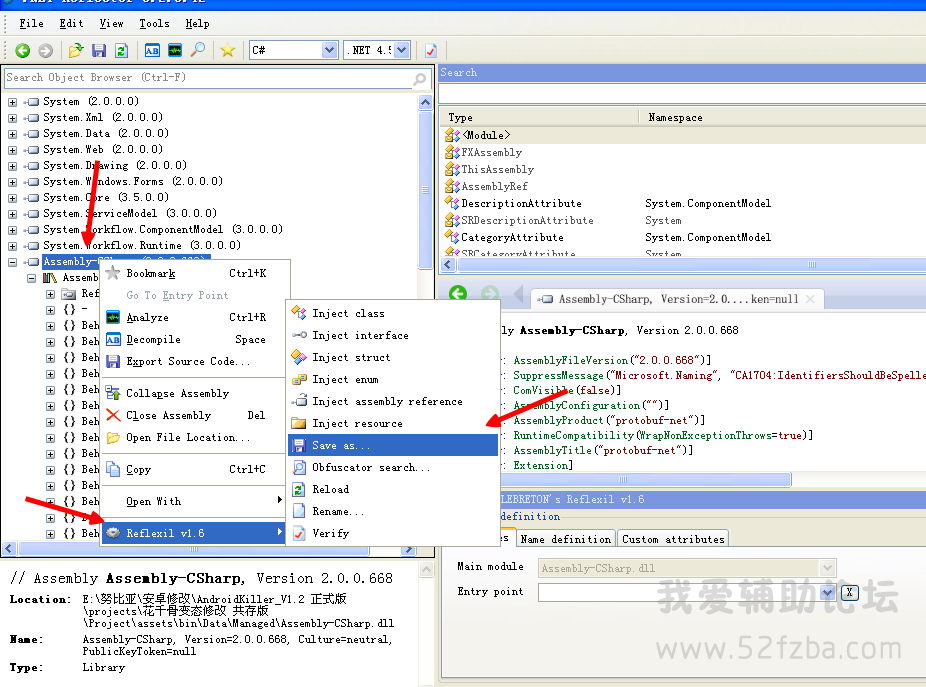Click the Analyzer waveform icon in toolbar
The height and width of the screenshot is (687, 926).
click(175, 50)
